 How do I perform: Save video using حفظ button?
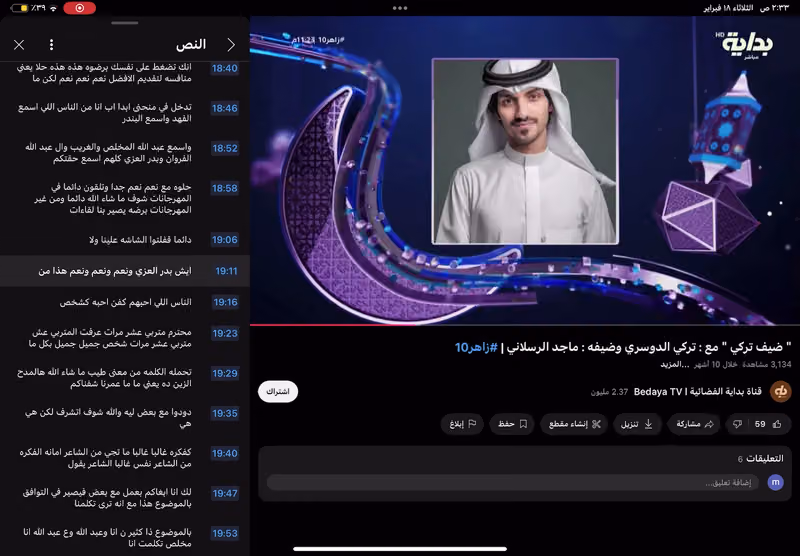point(512,424)
